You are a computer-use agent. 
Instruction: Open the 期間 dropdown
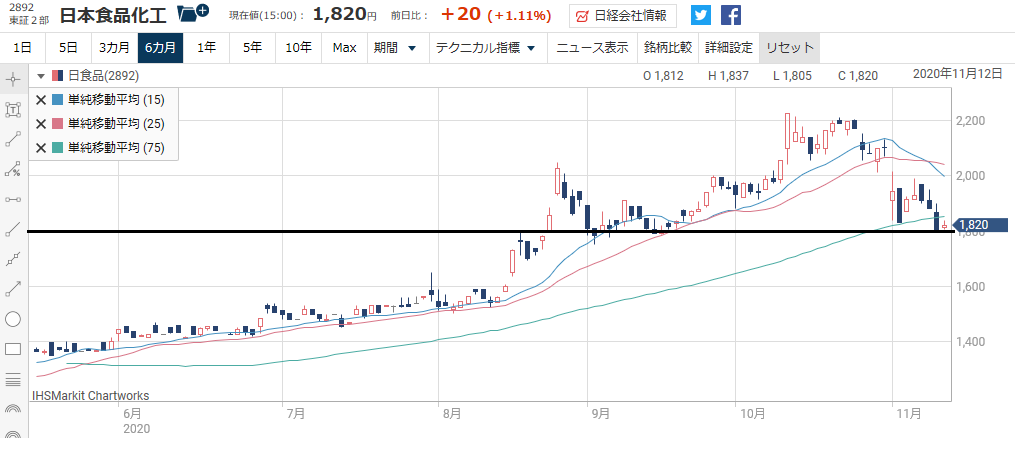[395, 48]
